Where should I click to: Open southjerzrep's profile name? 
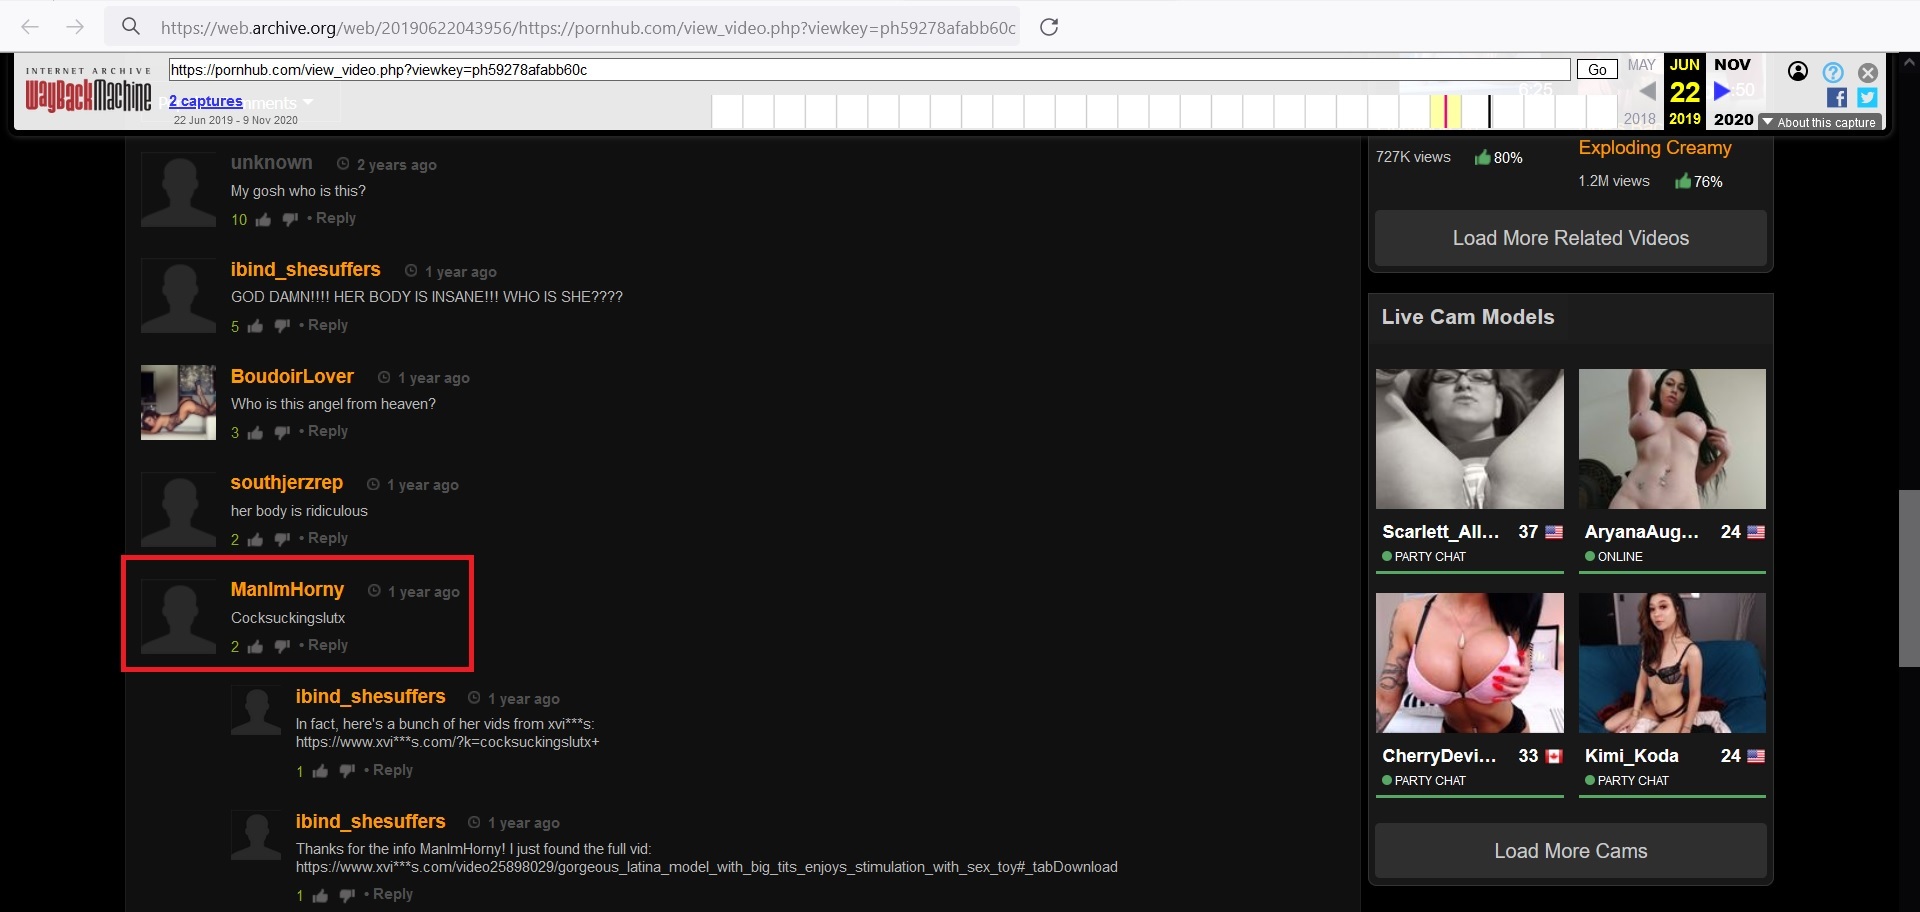(287, 482)
